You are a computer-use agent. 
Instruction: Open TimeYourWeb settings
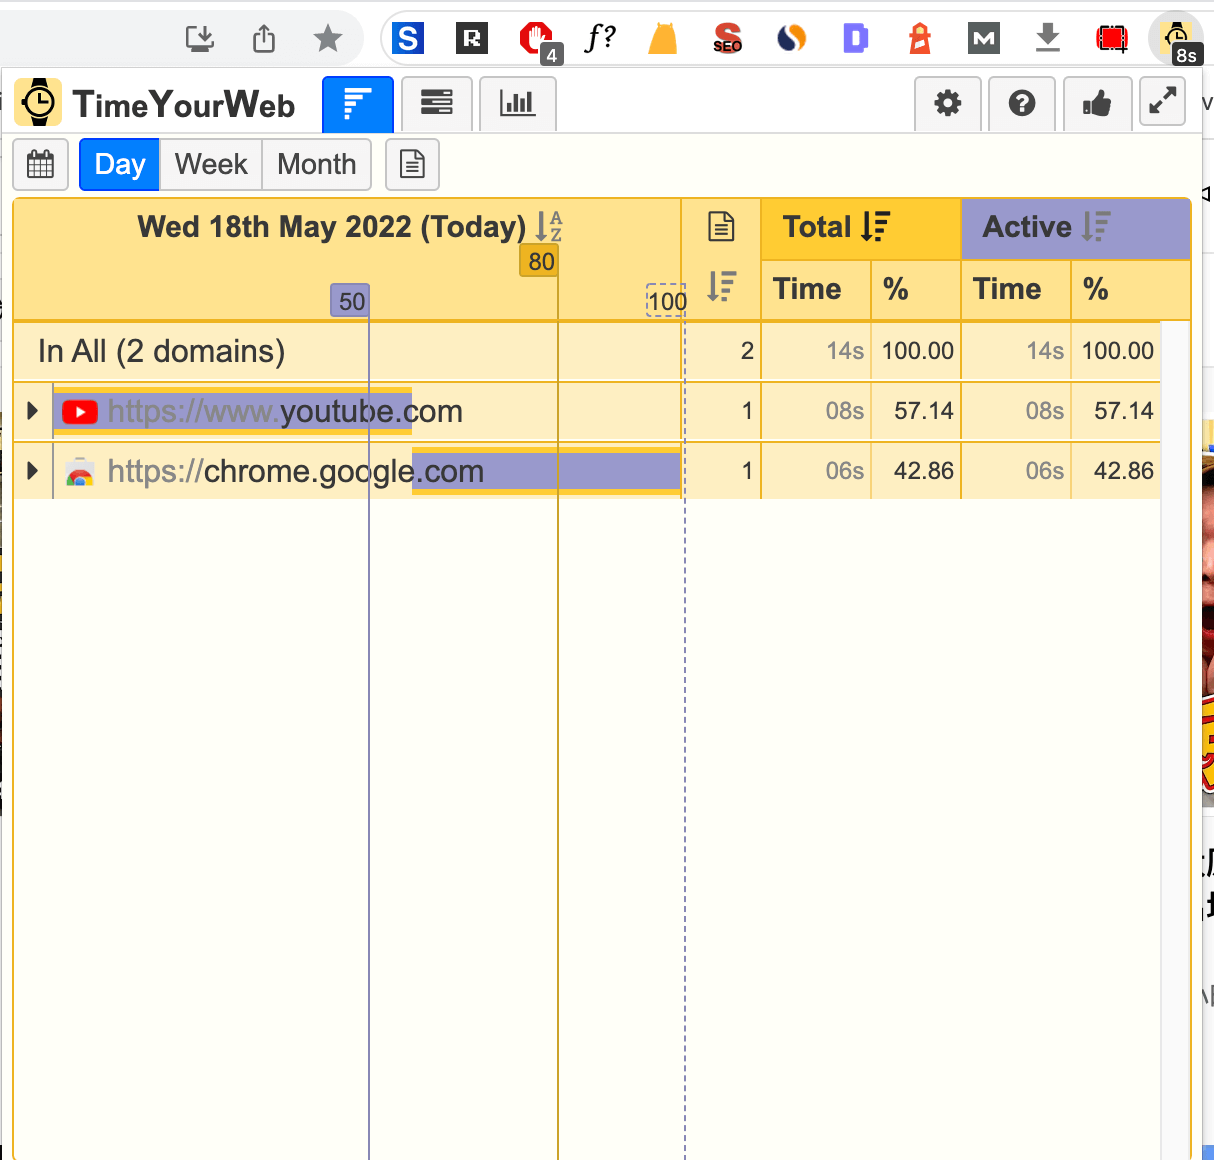click(x=947, y=103)
